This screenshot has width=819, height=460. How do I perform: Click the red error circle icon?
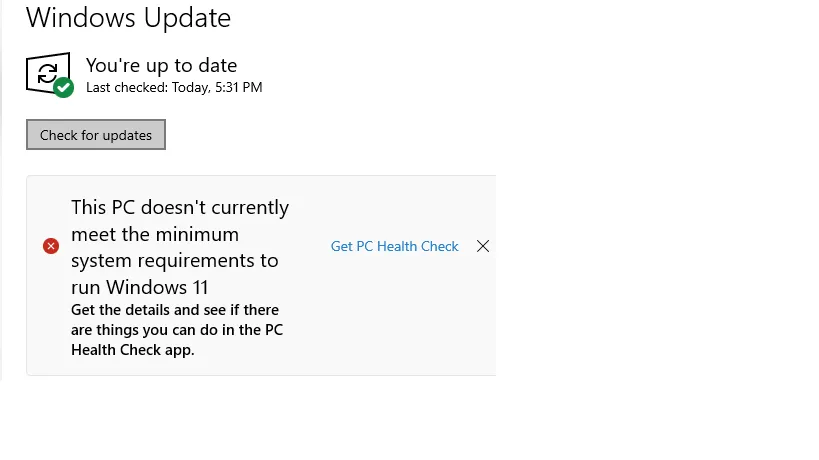[x=51, y=246]
